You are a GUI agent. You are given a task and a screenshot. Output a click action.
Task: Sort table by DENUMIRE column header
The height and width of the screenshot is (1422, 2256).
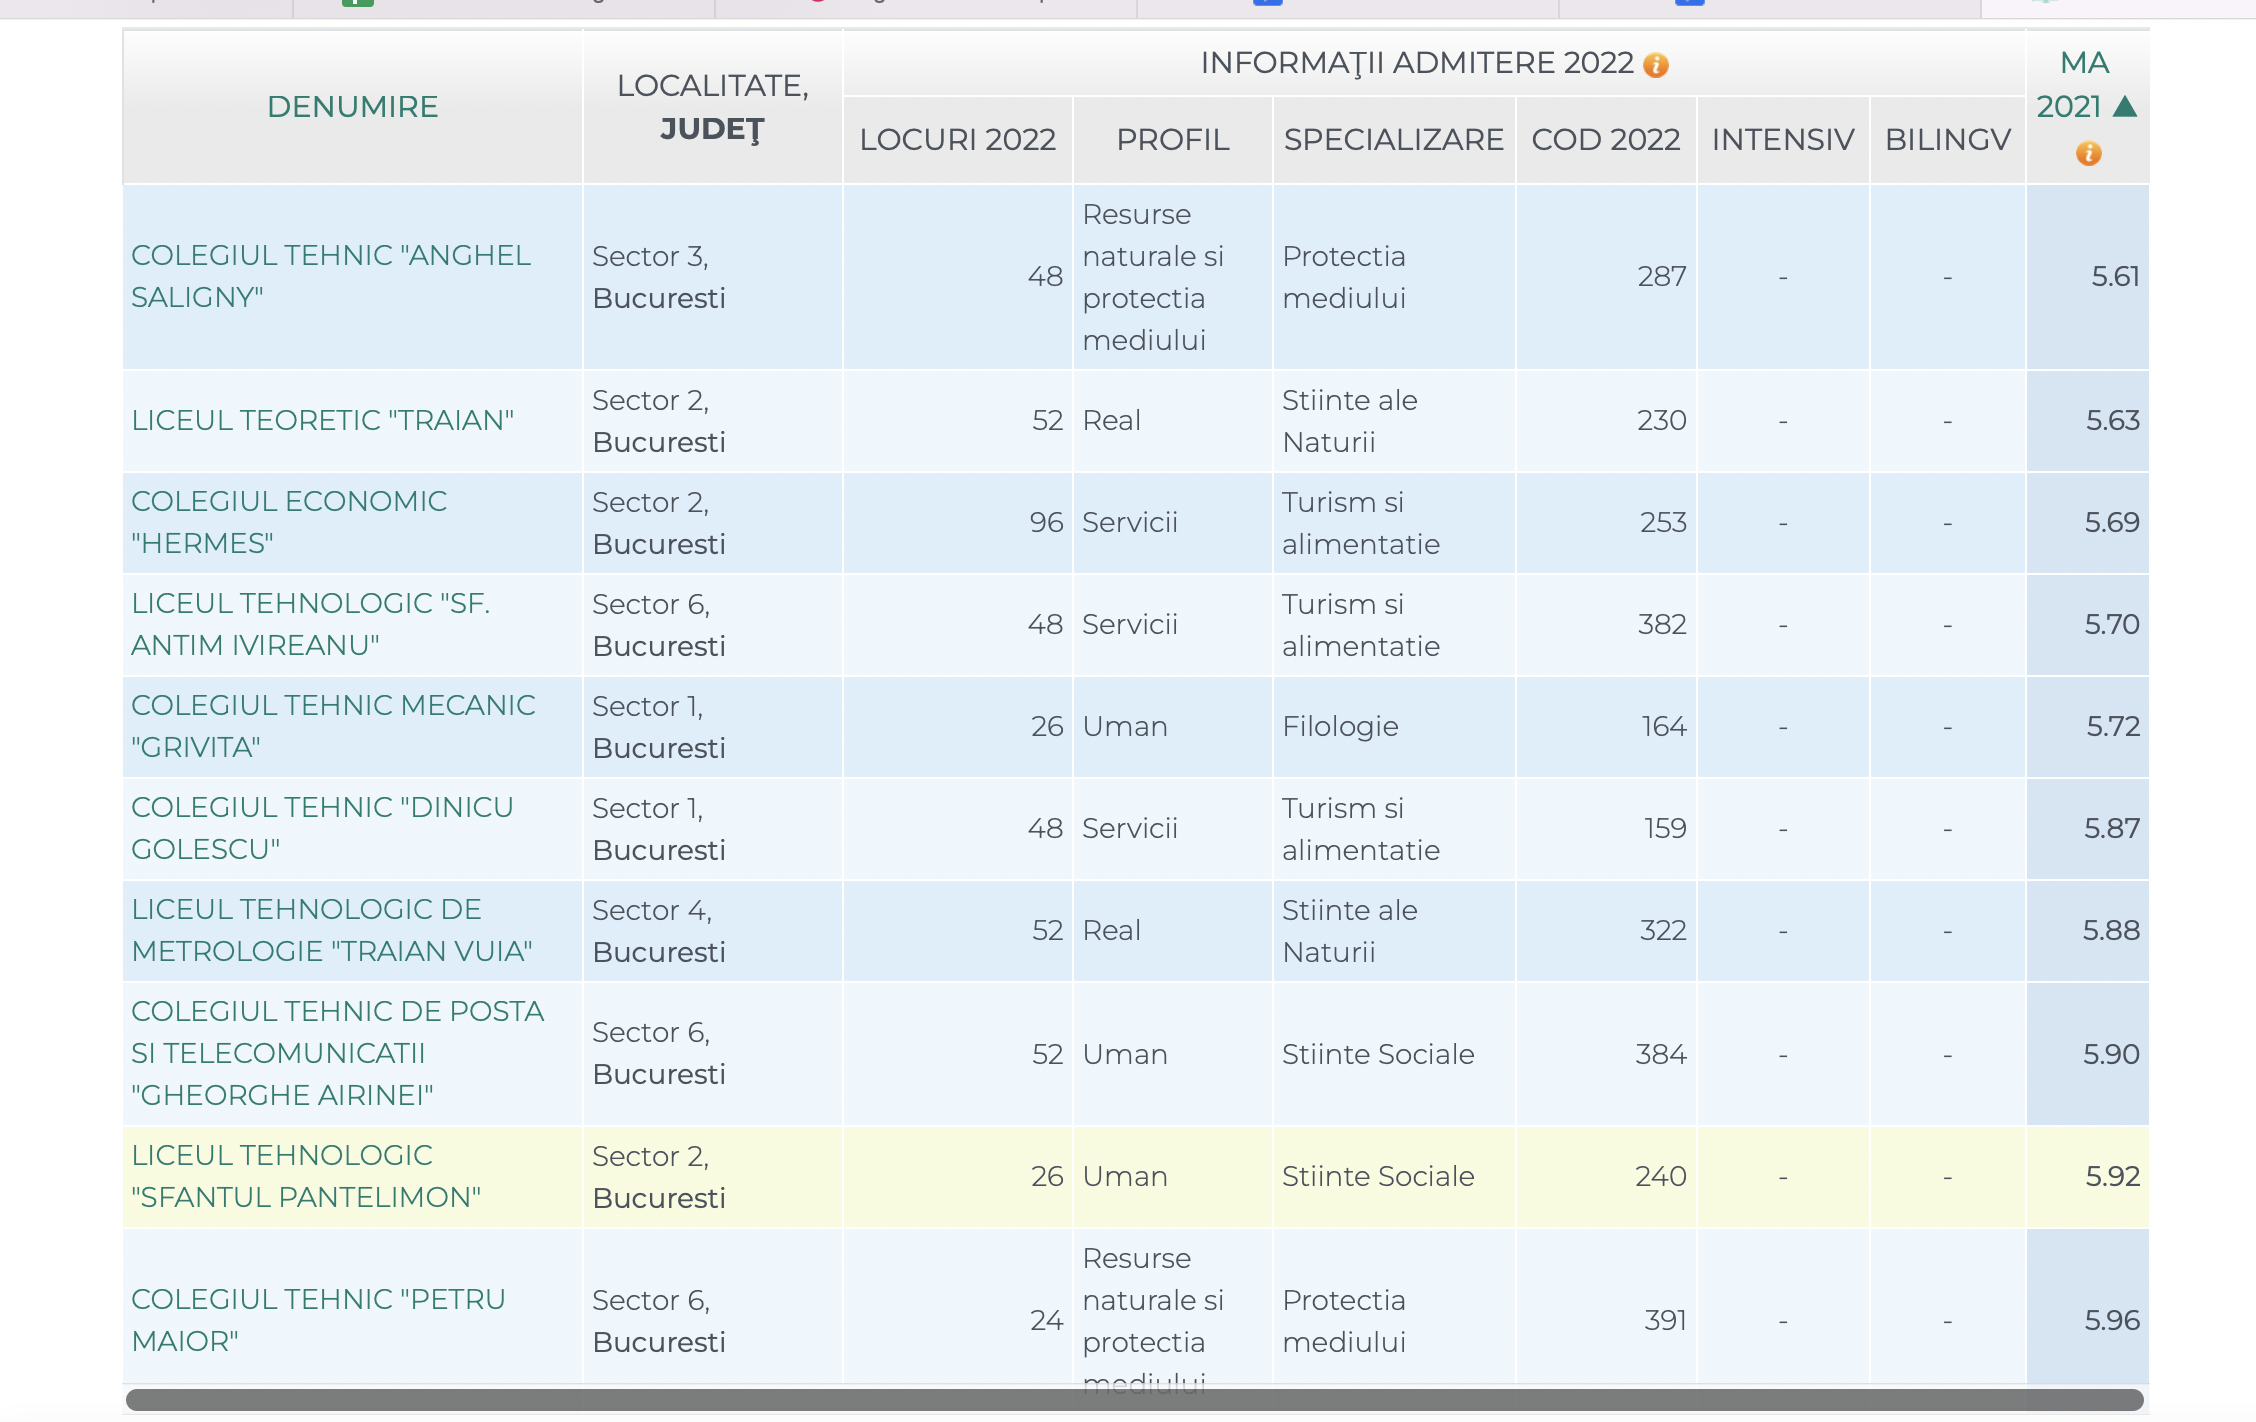click(352, 107)
